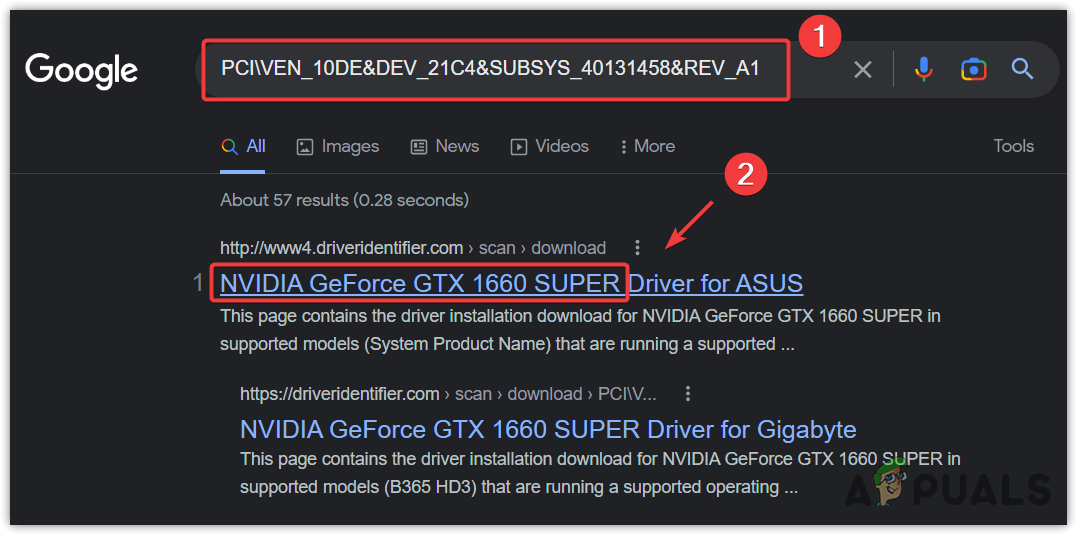
Task: Switch to the Videos tab
Action: point(549,146)
